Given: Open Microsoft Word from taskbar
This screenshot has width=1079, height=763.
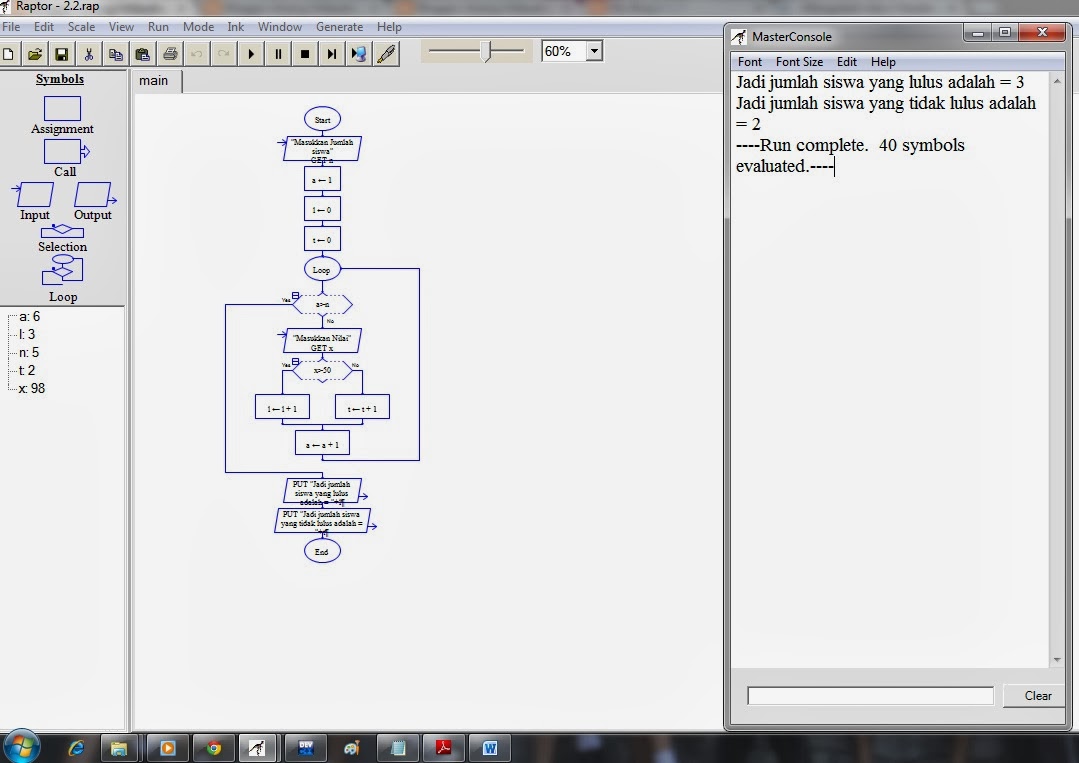Looking at the screenshot, I should (x=489, y=748).
